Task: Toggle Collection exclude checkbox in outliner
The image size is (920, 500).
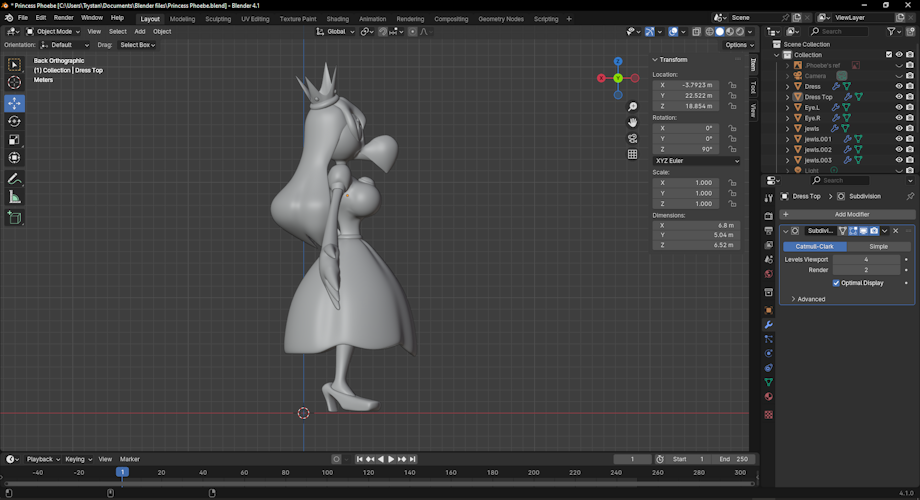Action: [888, 55]
